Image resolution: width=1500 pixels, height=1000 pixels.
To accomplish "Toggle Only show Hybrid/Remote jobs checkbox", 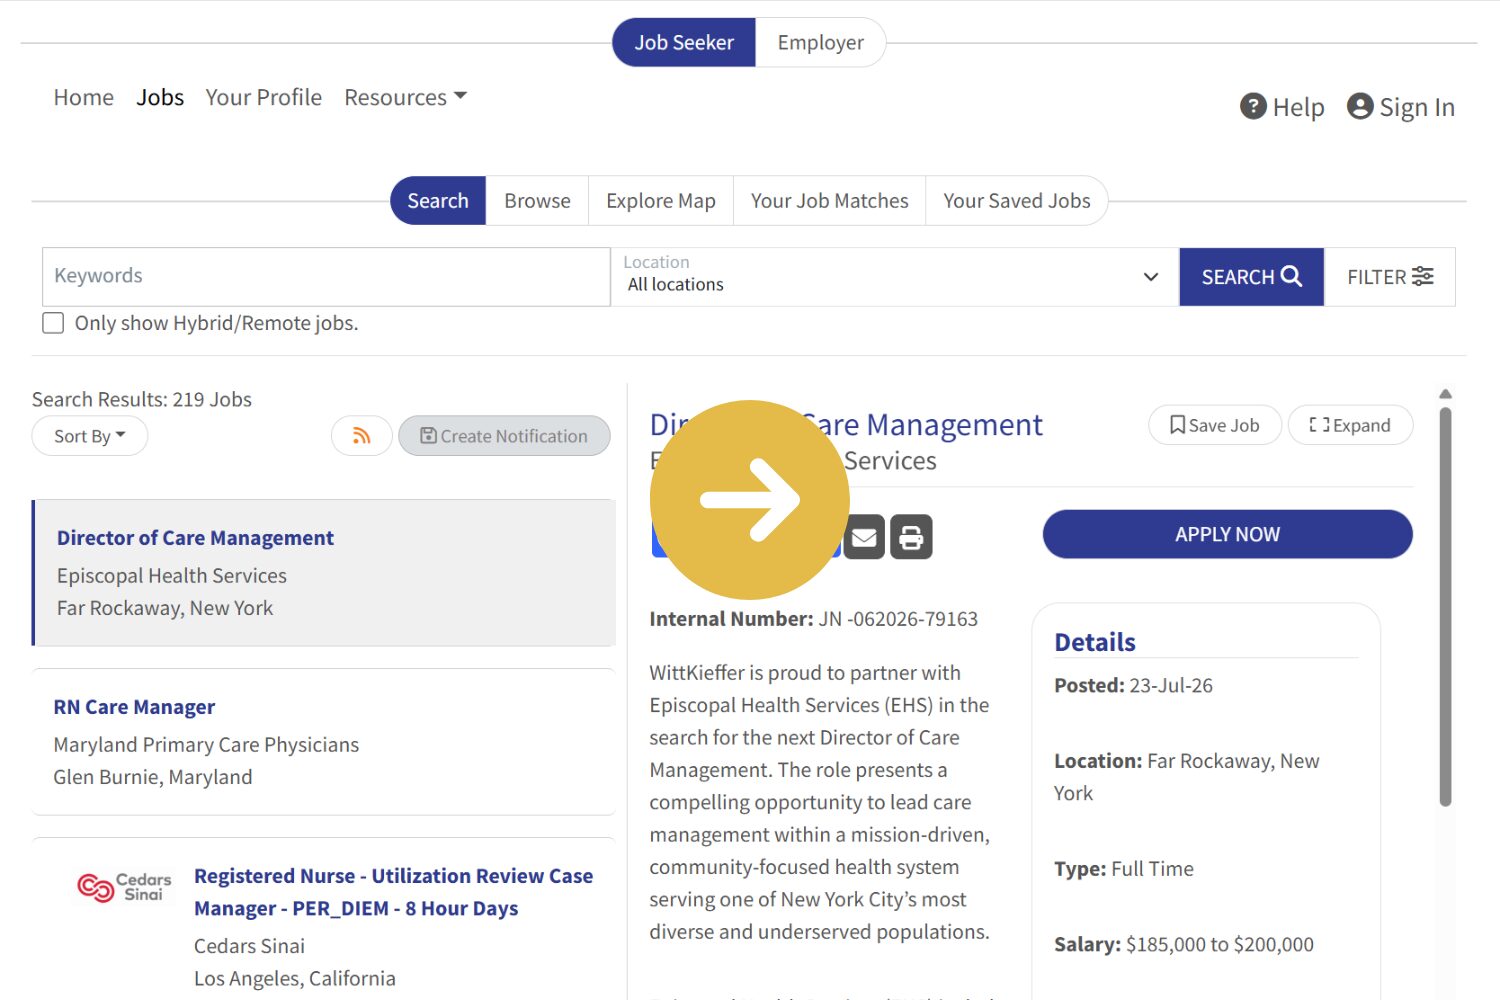I will 53,323.
